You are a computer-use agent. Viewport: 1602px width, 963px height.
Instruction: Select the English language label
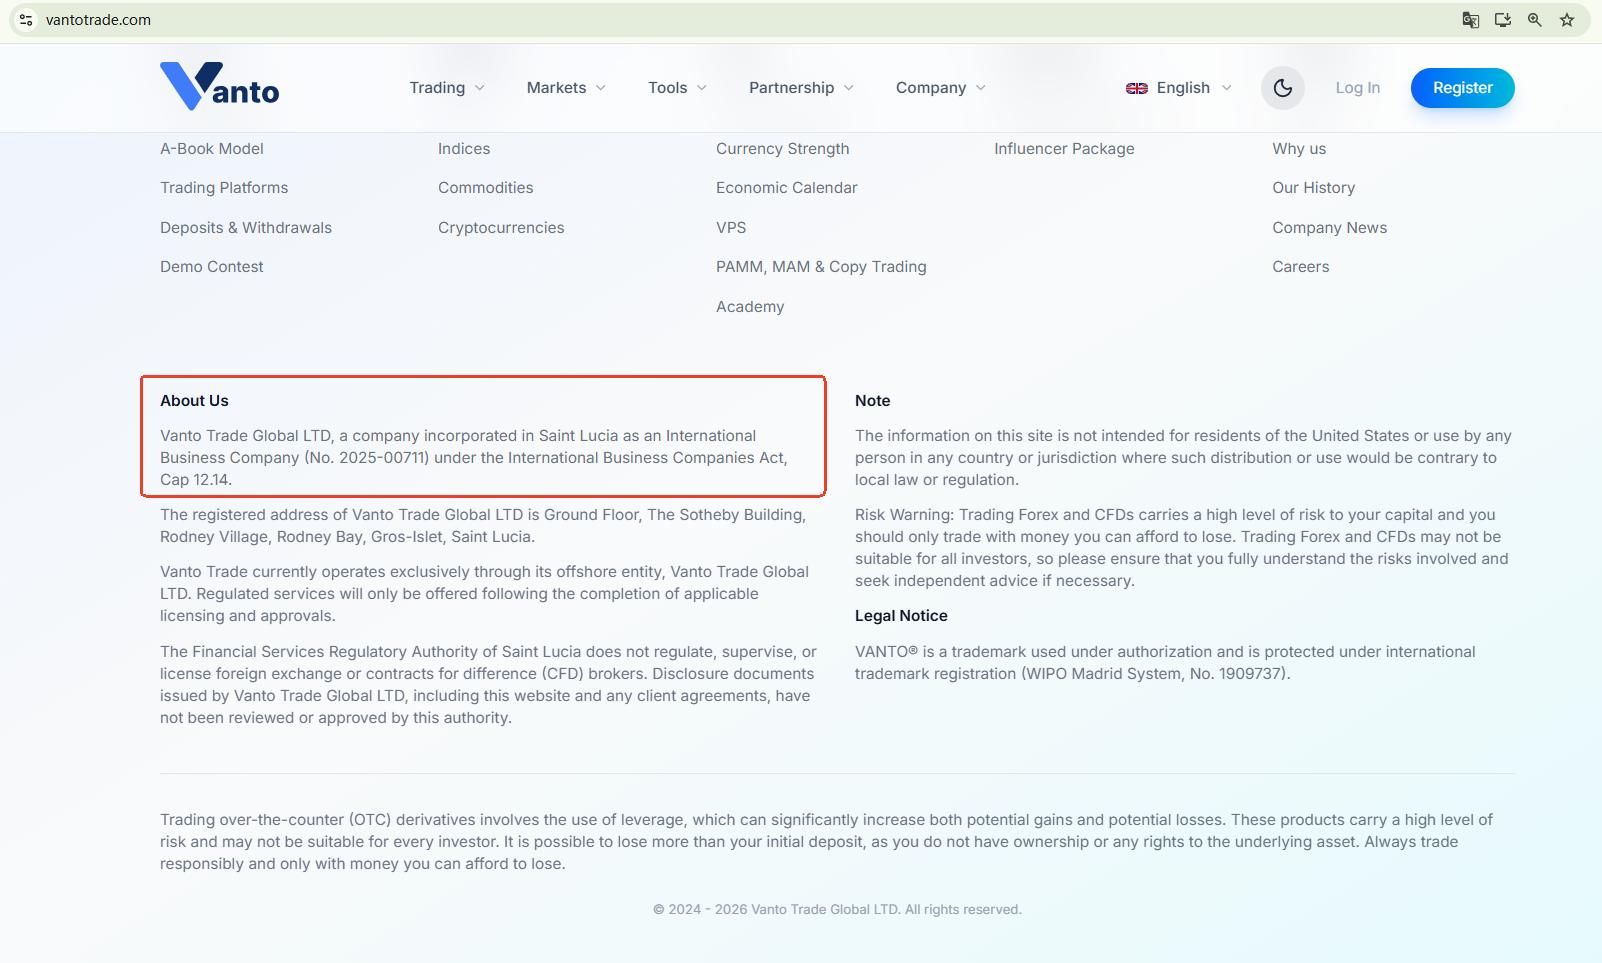pyautogui.click(x=1183, y=88)
